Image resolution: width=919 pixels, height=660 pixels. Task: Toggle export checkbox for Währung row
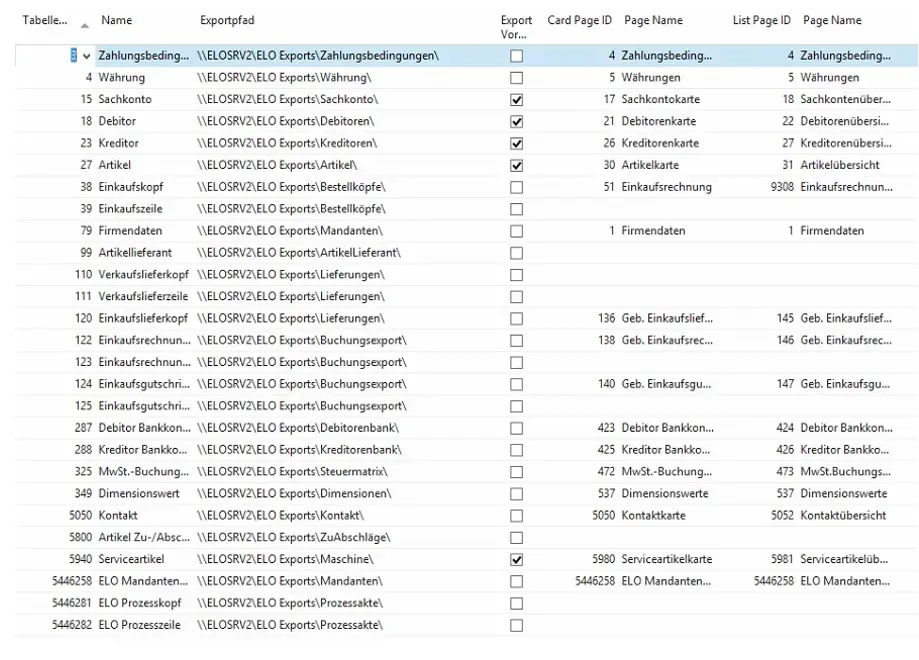click(516, 78)
